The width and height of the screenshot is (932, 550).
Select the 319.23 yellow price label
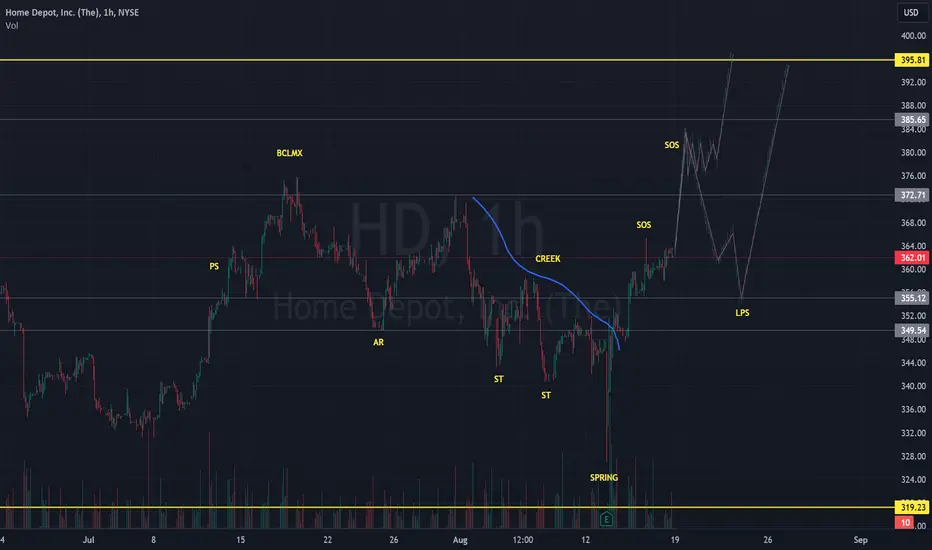[912, 507]
